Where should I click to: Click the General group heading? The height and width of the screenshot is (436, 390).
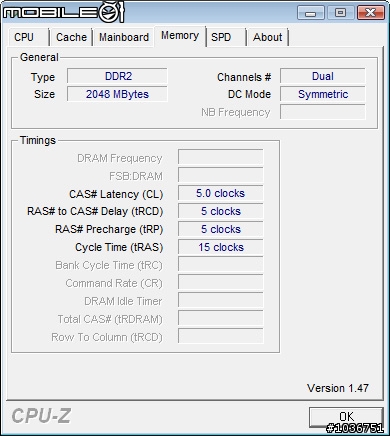(x=39, y=57)
